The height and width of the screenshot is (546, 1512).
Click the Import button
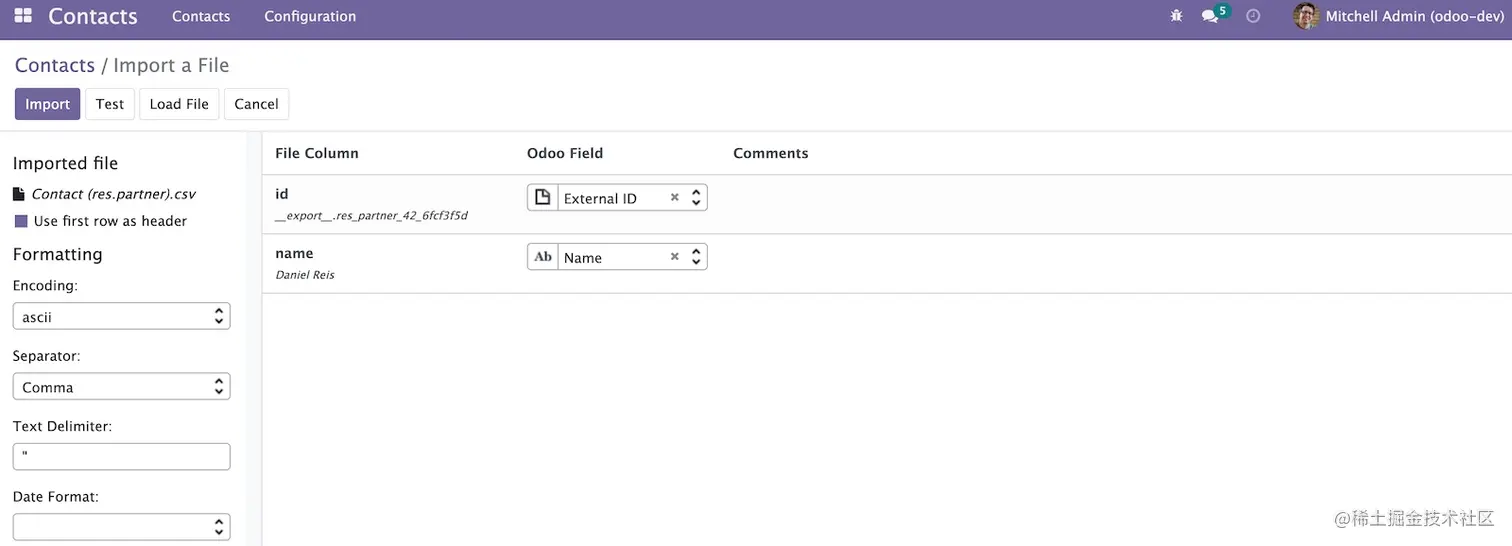47,104
